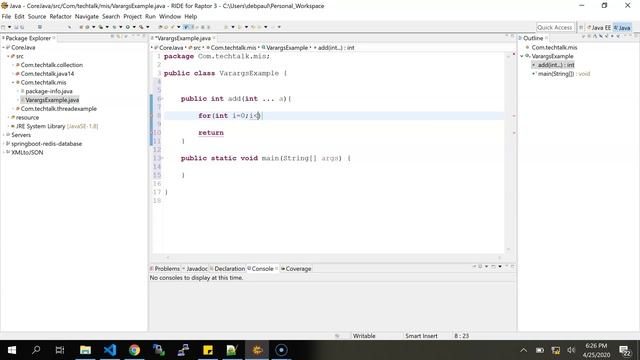Image resolution: width=640 pixels, height=360 pixels.
Task: Click the highlighted toggle button in main toolbar
Action: click(x=186, y=27)
